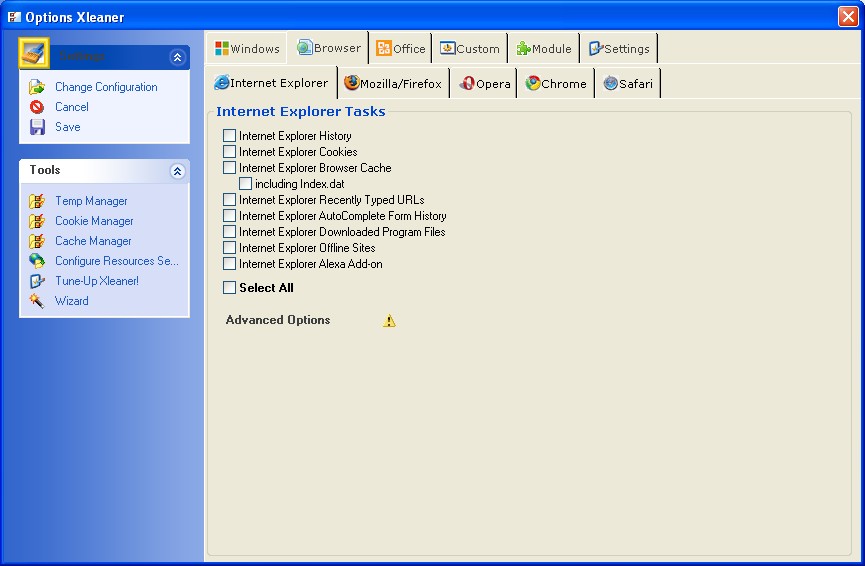This screenshot has height=566, width=865.
Task: Switch to the Windows tab
Action: pos(247,49)
